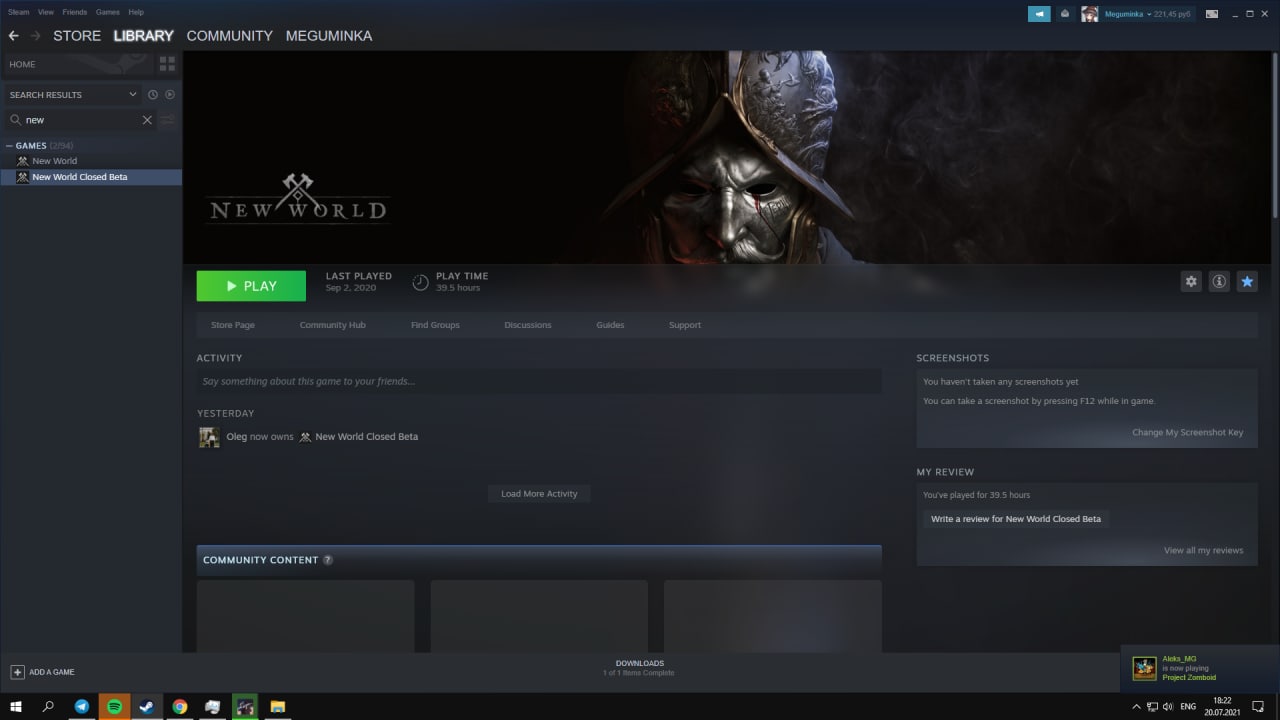The image size is (1280, 720).
Task: Click Add a Game label
Action: [52, 672]
